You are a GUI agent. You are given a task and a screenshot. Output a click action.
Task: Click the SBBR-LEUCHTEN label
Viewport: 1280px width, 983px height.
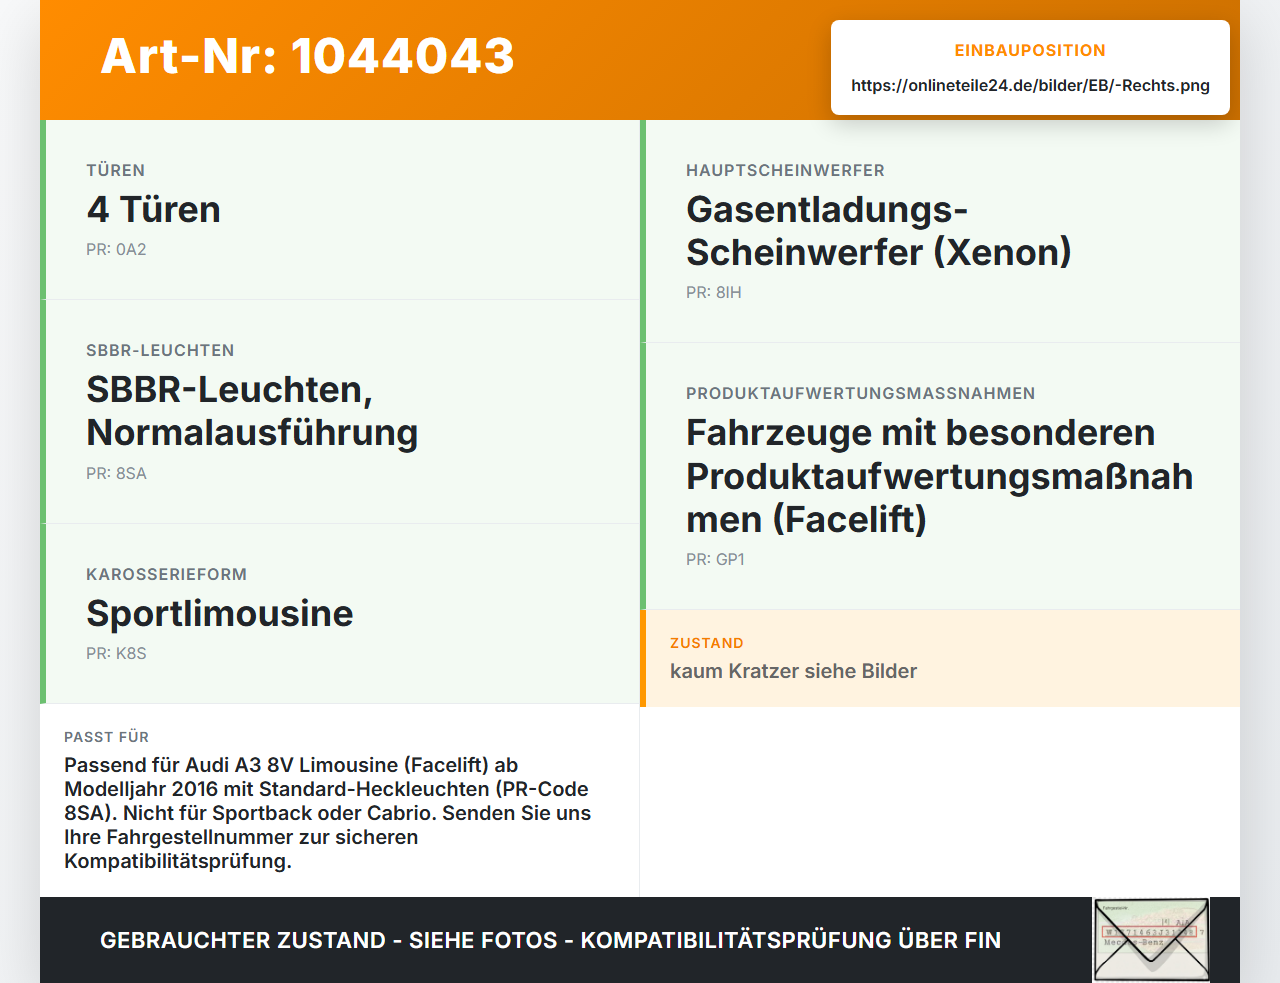click(160, 350)
